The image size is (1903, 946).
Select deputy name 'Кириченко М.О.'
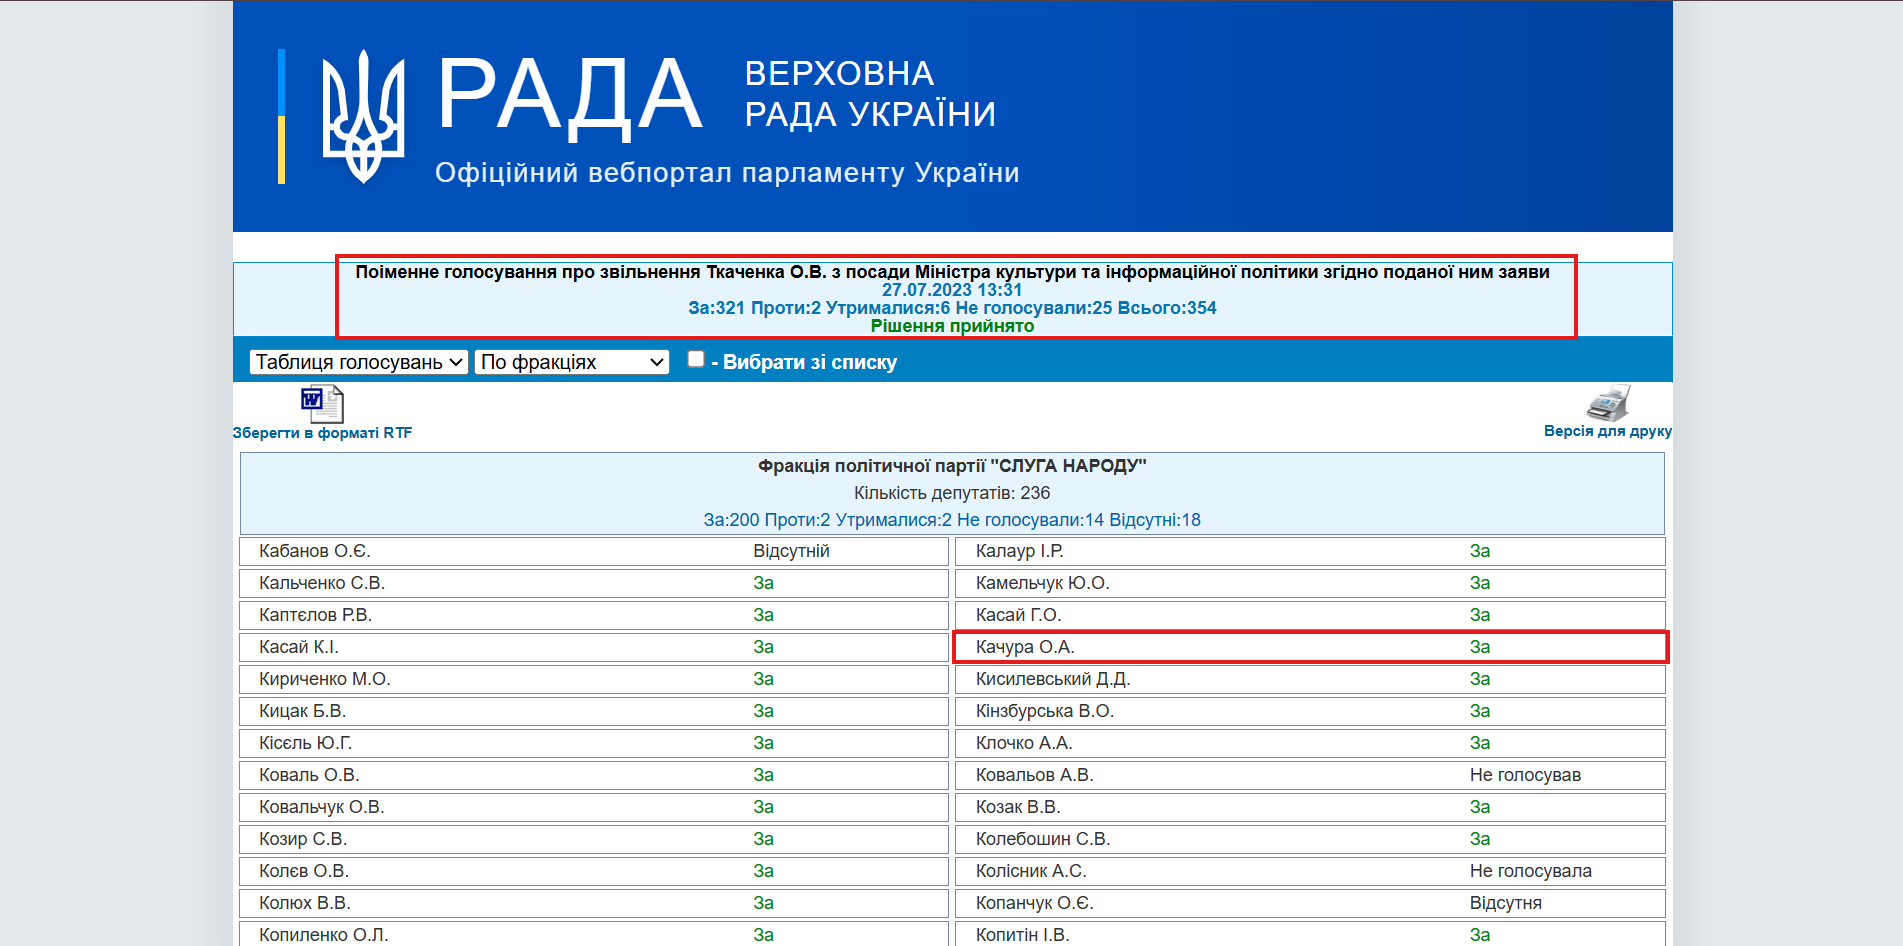(325, 679)
